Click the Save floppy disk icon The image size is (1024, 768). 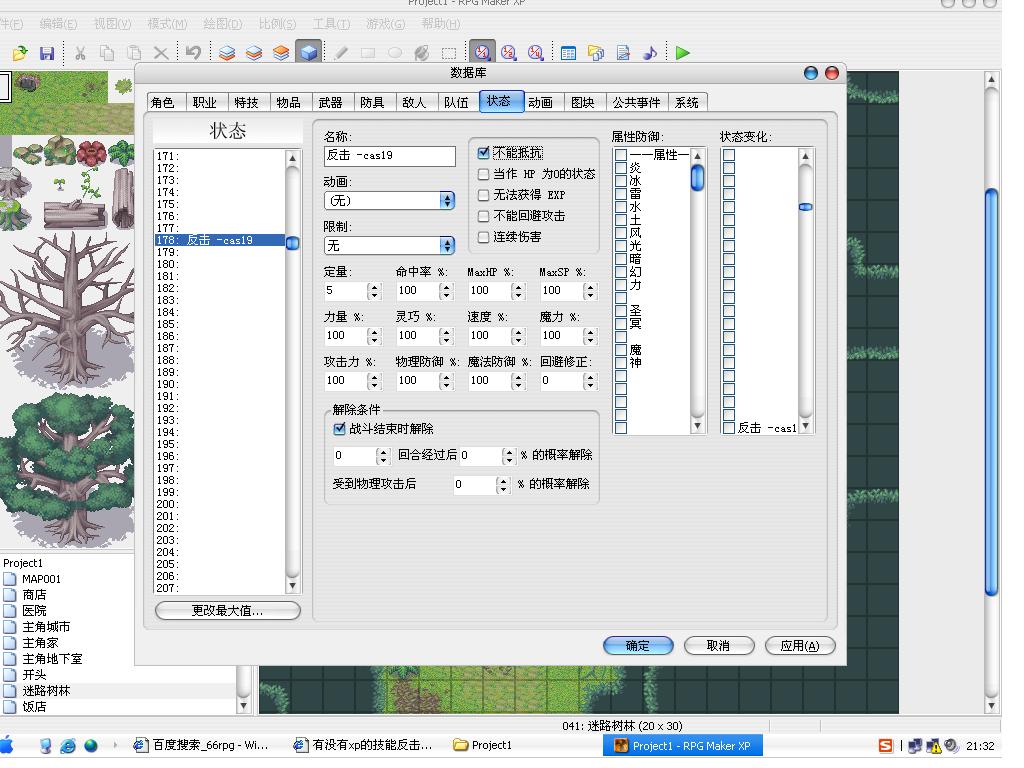[47, 53]
